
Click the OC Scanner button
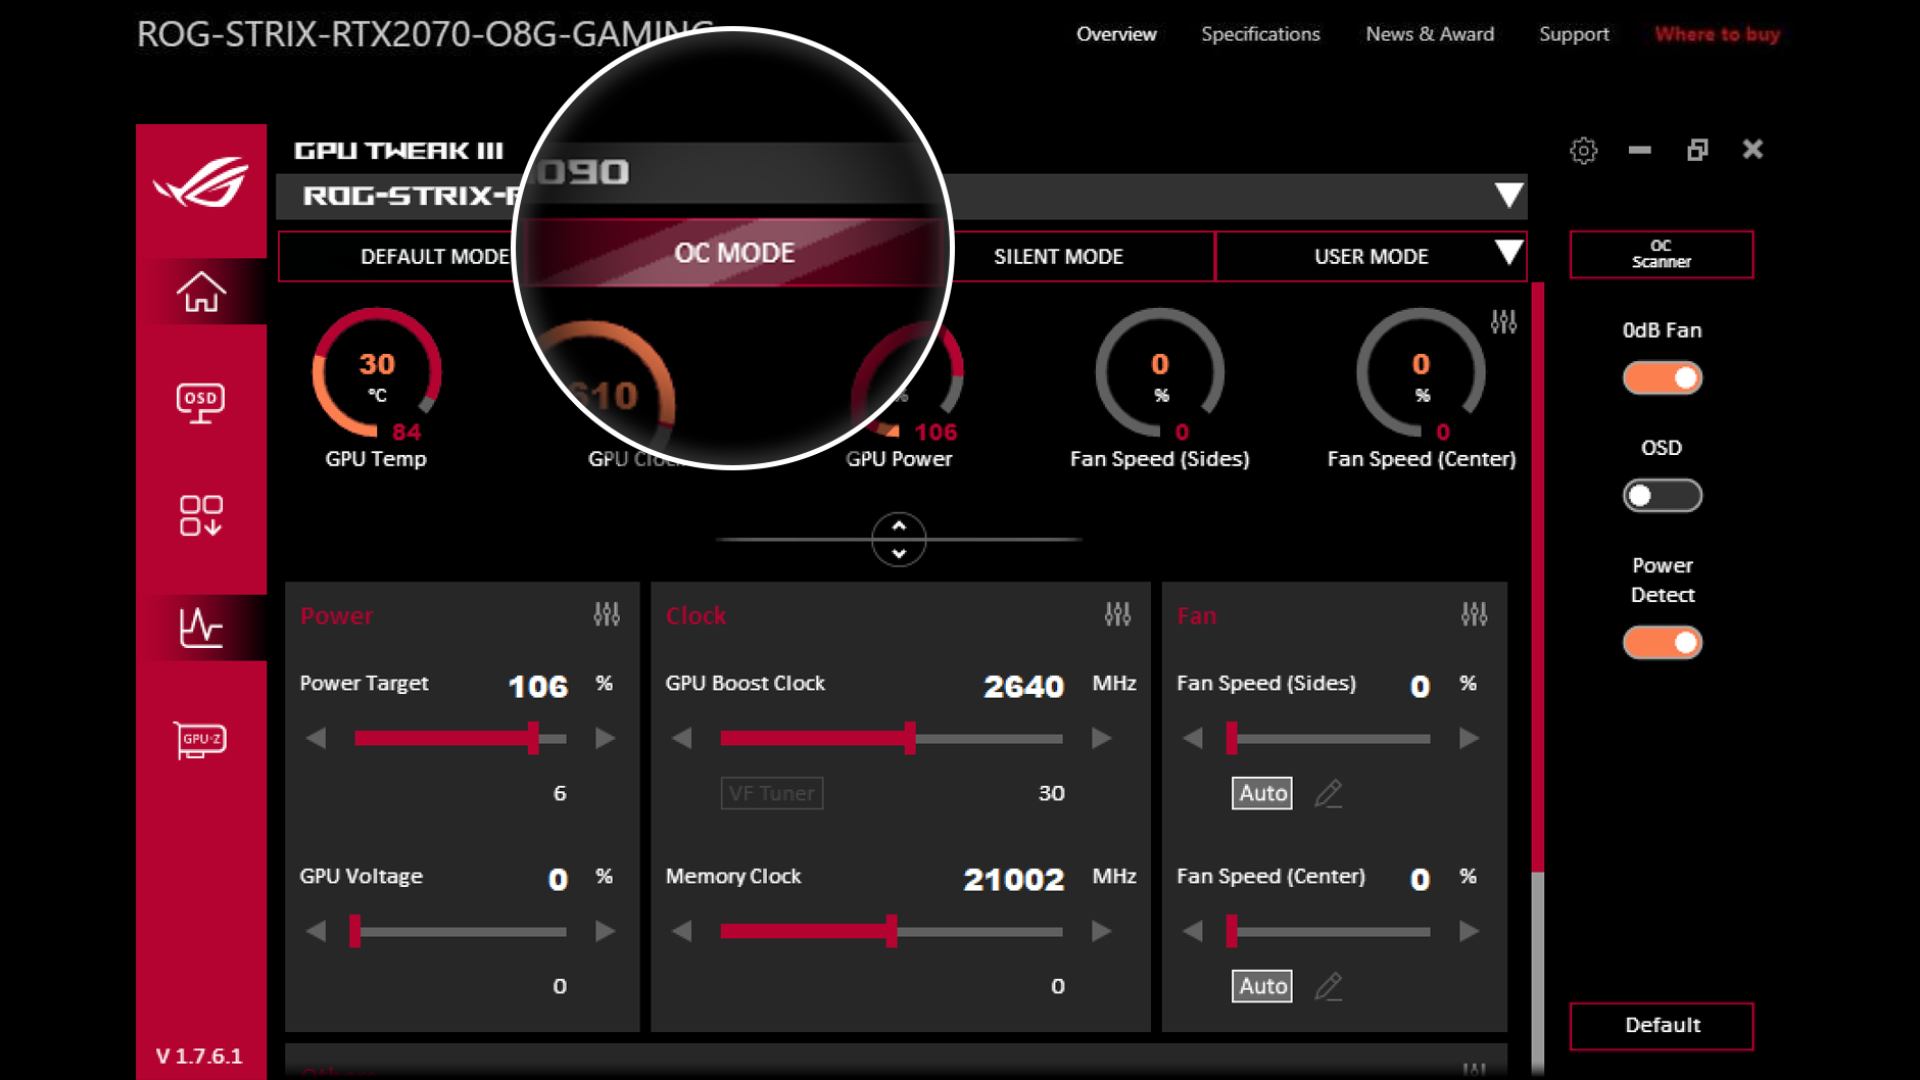(x=1660, y=254)
